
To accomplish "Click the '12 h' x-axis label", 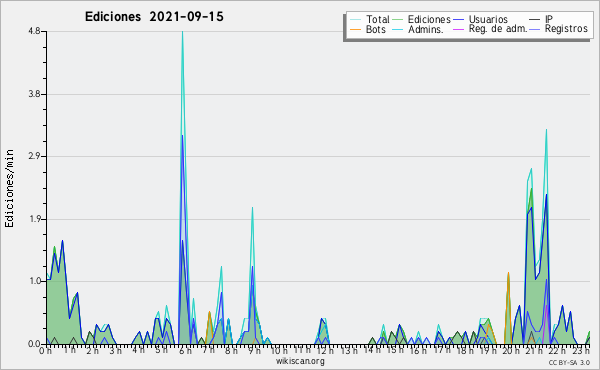I will click(324, 350).
